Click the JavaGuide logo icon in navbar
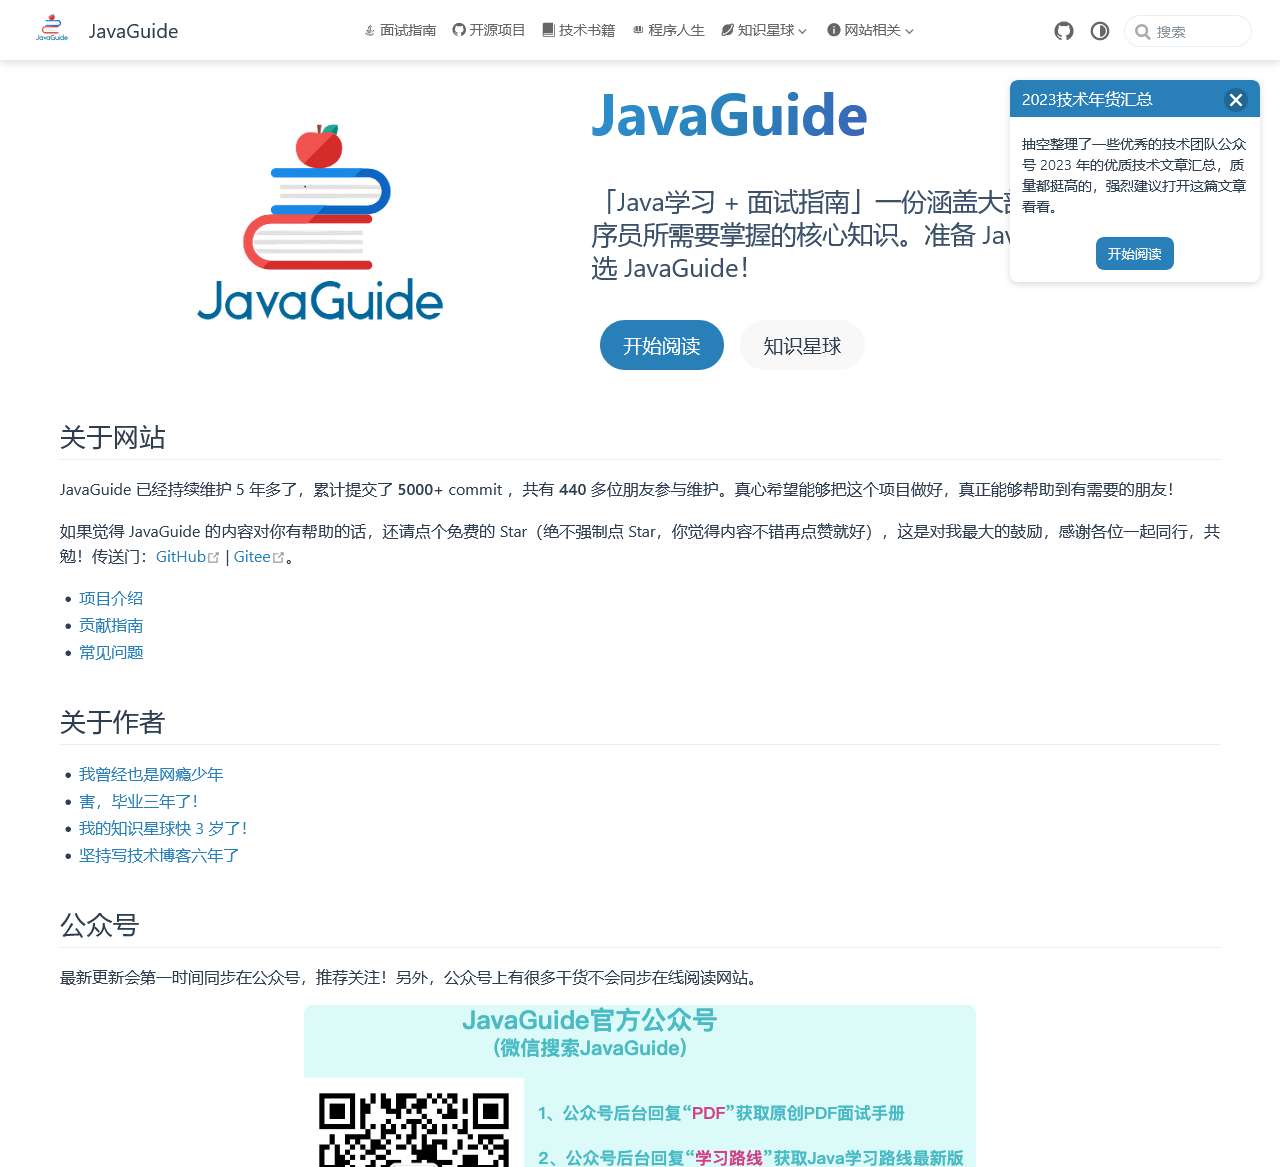This screenshot has height=1167, width=1280. pos(52,28)
